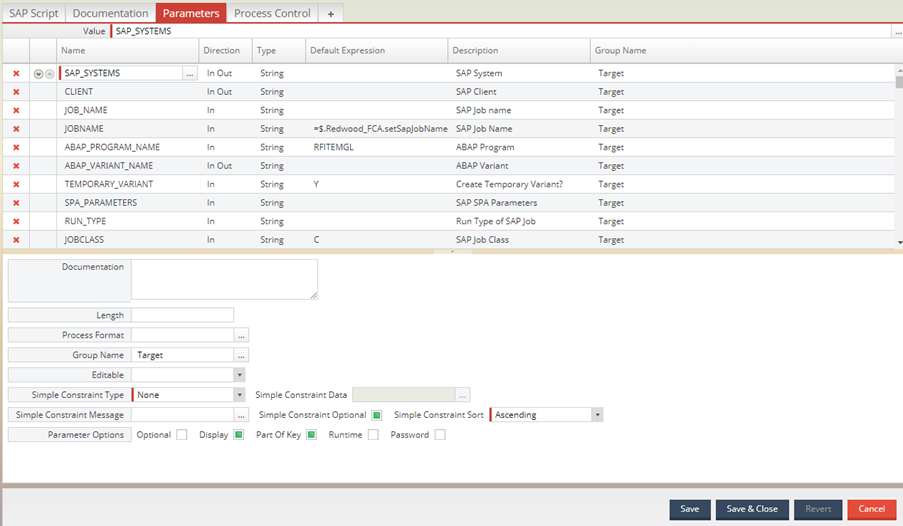Click the table scroll down arrow
This screenshot has height=526, width=903.
900,243
